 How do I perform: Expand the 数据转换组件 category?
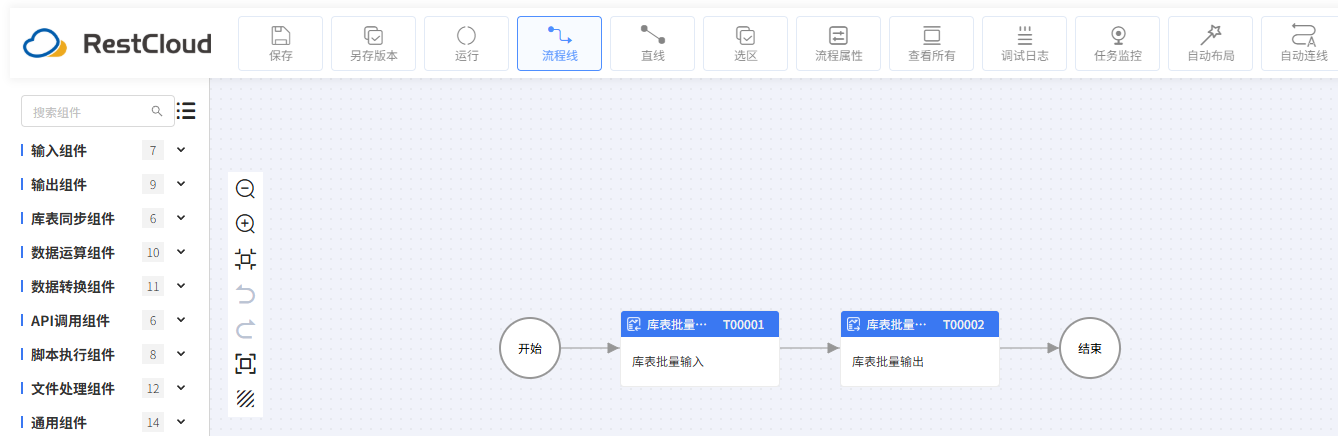click(181, 286)
